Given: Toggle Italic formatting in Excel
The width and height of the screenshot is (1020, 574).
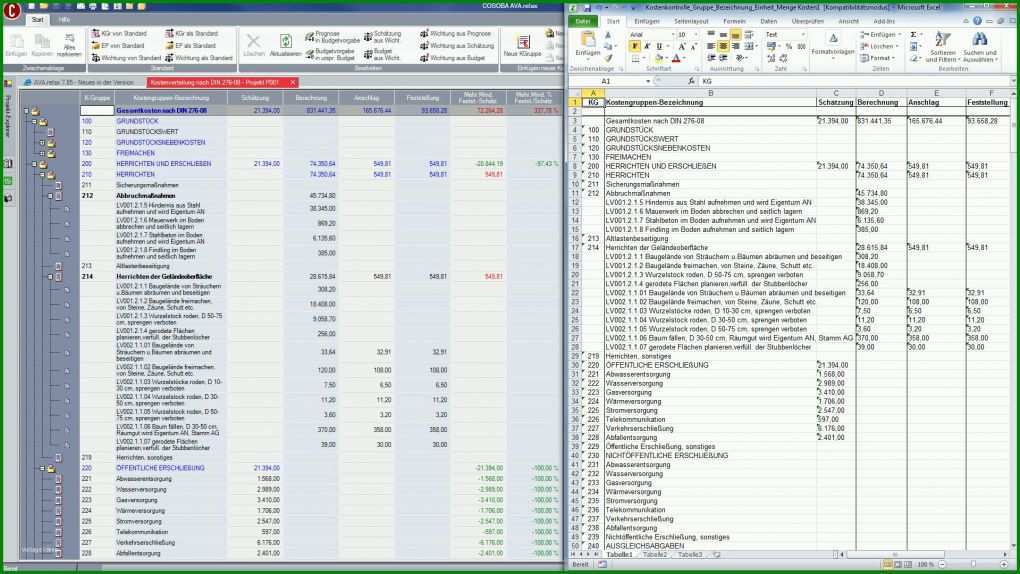Looking at the screenshot, I should click(x=647, y=47).
